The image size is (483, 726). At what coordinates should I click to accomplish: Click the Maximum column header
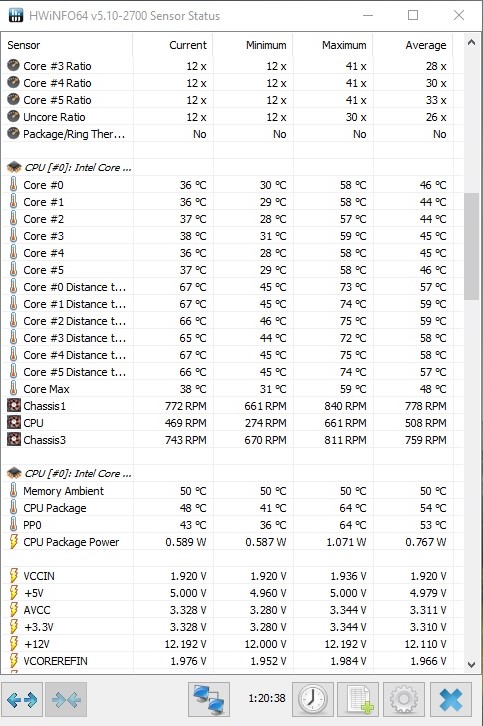pos(344,45)
